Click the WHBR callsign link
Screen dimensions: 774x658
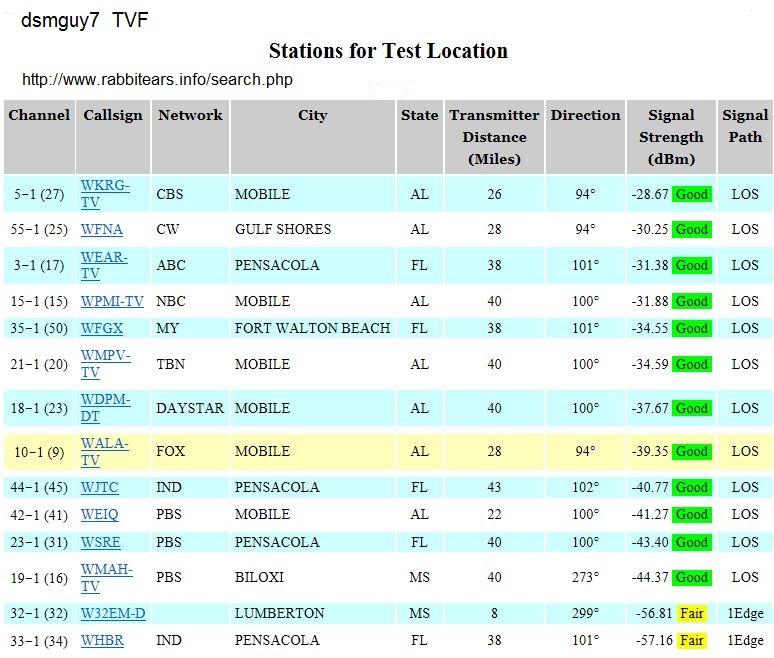click(x=102, y=640)
